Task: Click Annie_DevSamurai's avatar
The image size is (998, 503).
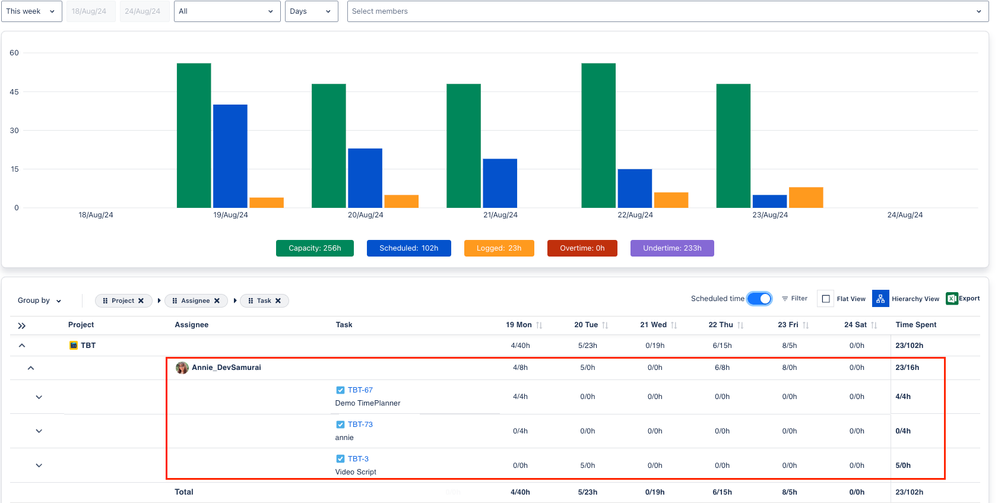Action: (x=182, y=368)
